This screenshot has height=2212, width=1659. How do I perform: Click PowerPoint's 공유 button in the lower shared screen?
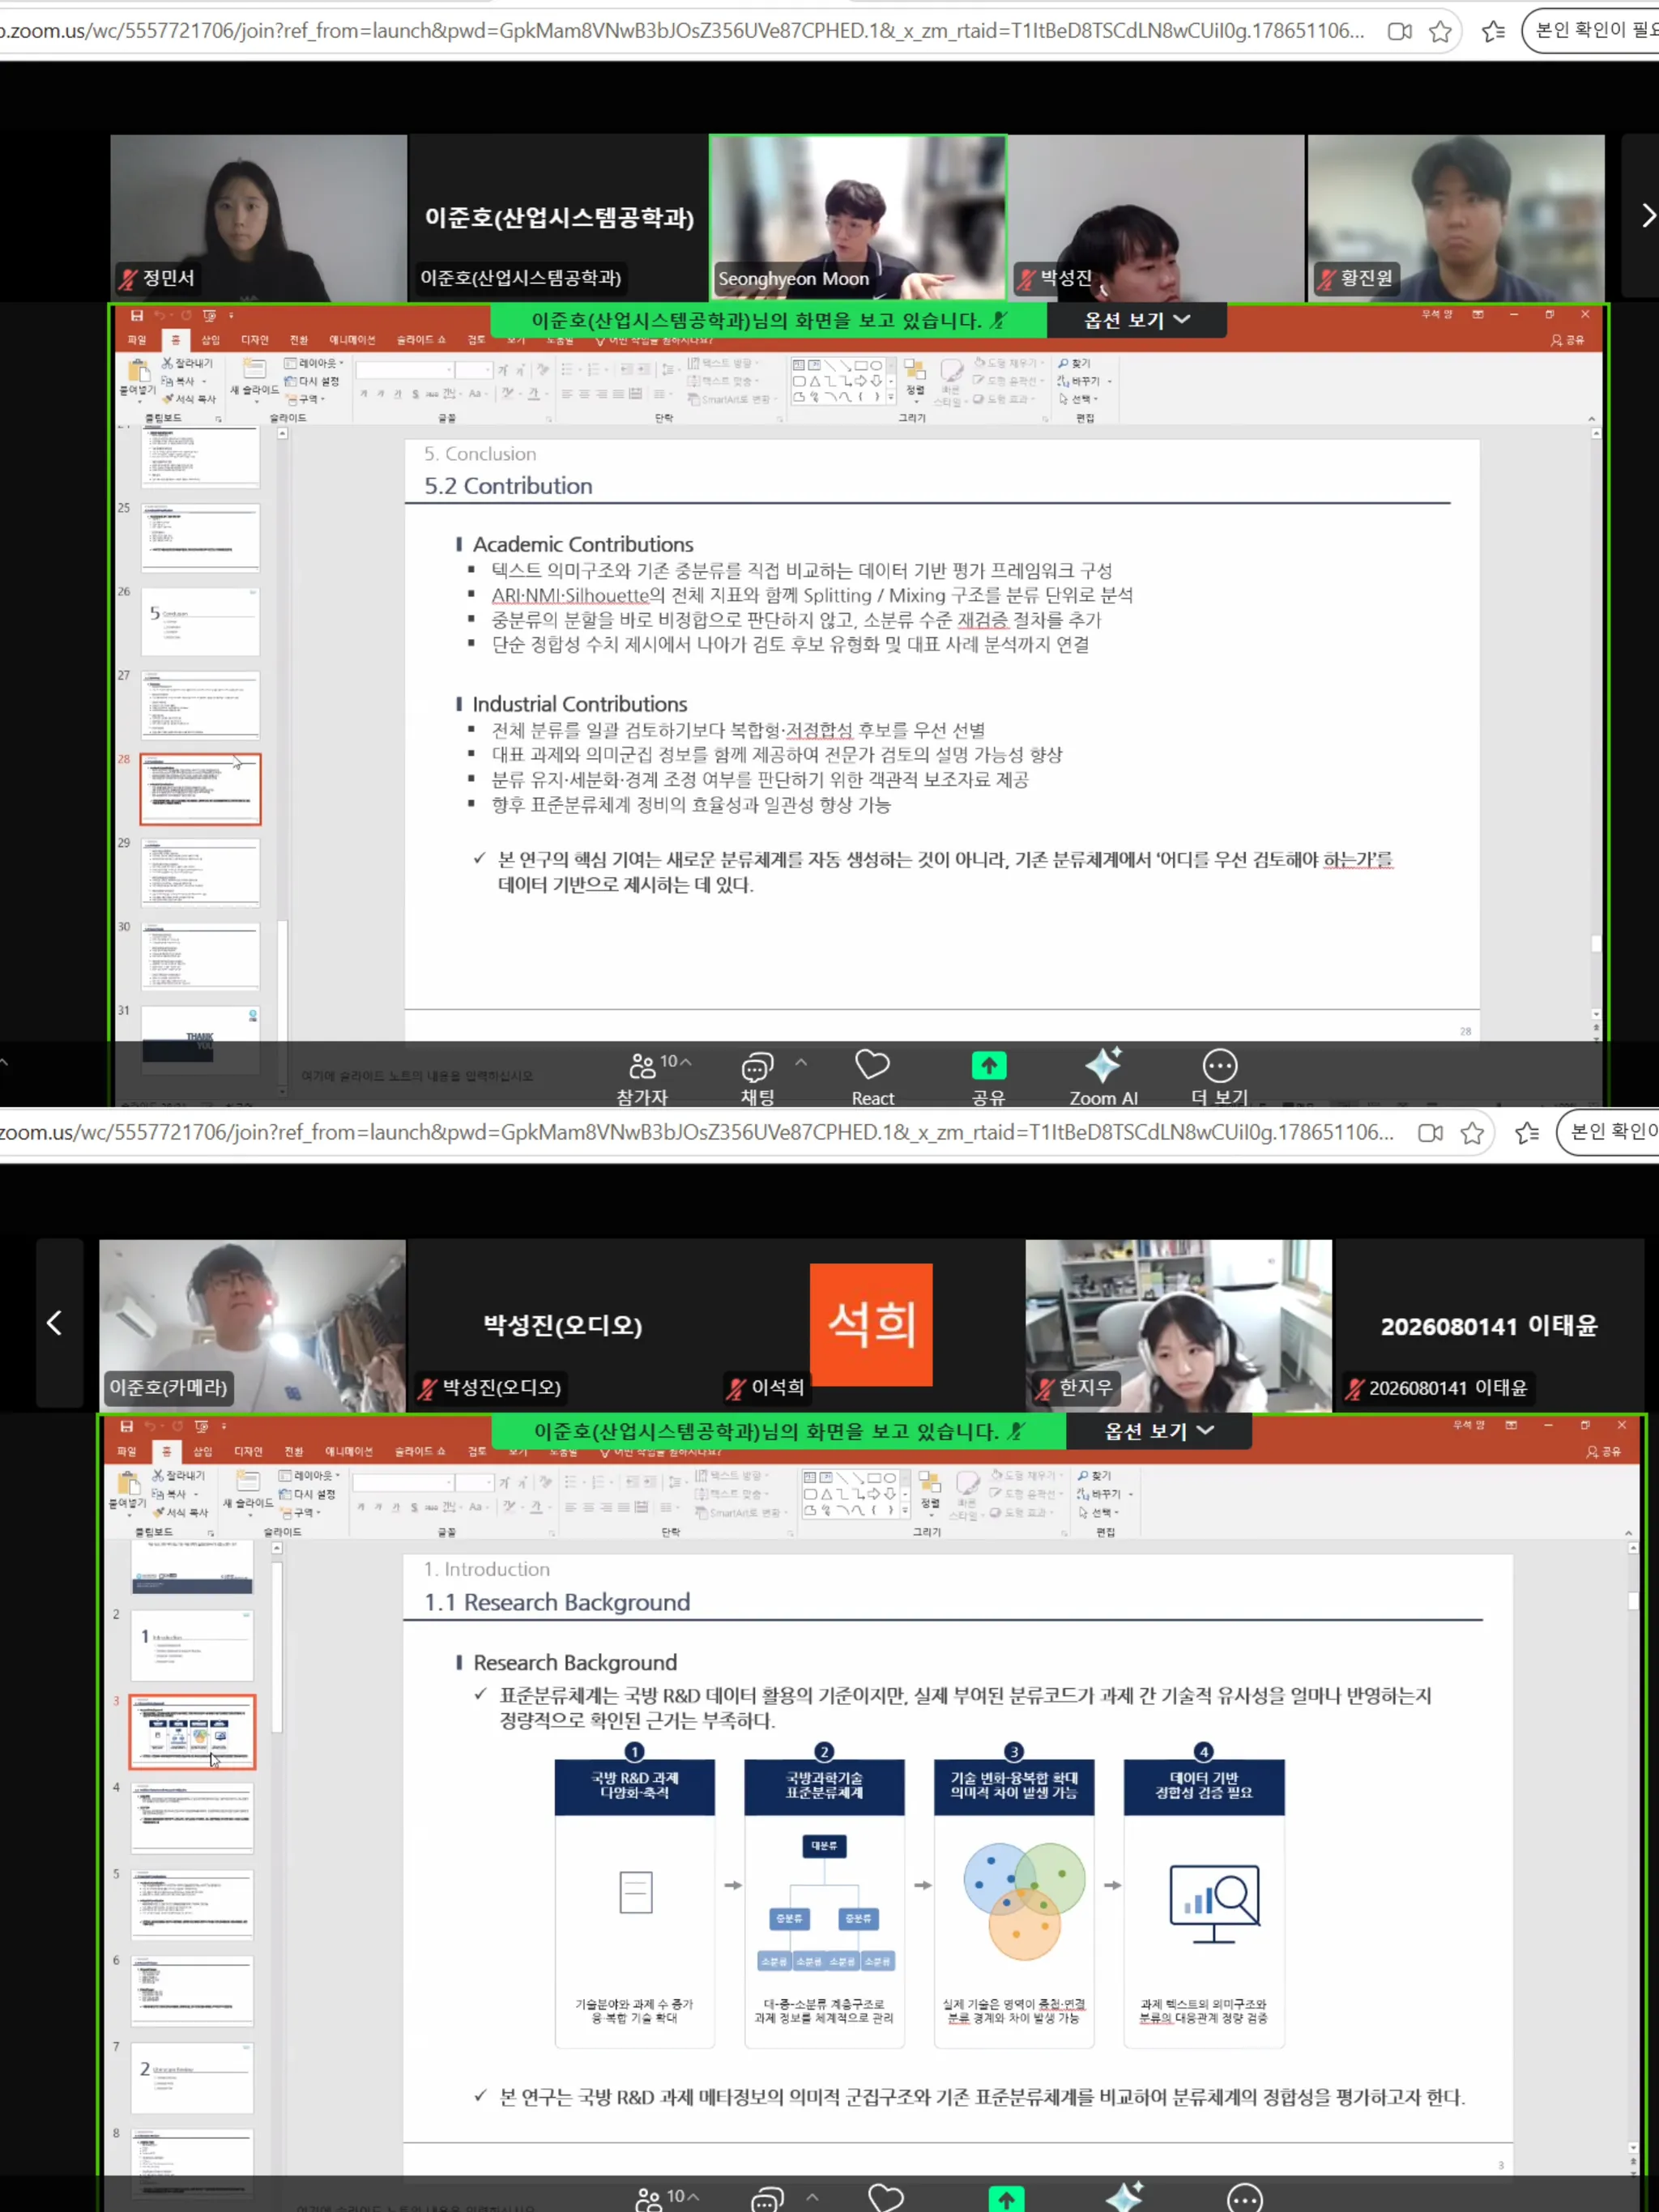(1603, 1451)
